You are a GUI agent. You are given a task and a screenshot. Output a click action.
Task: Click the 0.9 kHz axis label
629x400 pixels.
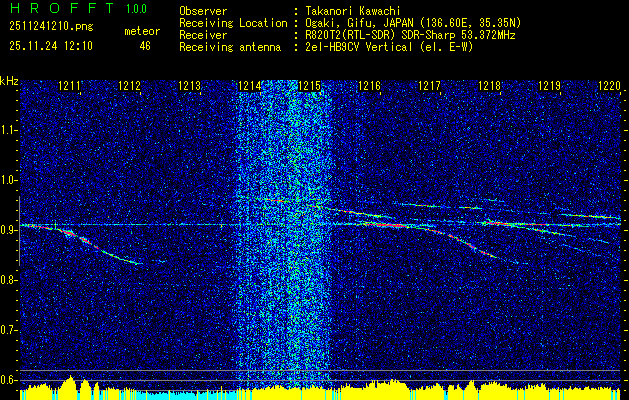[9, 230]
